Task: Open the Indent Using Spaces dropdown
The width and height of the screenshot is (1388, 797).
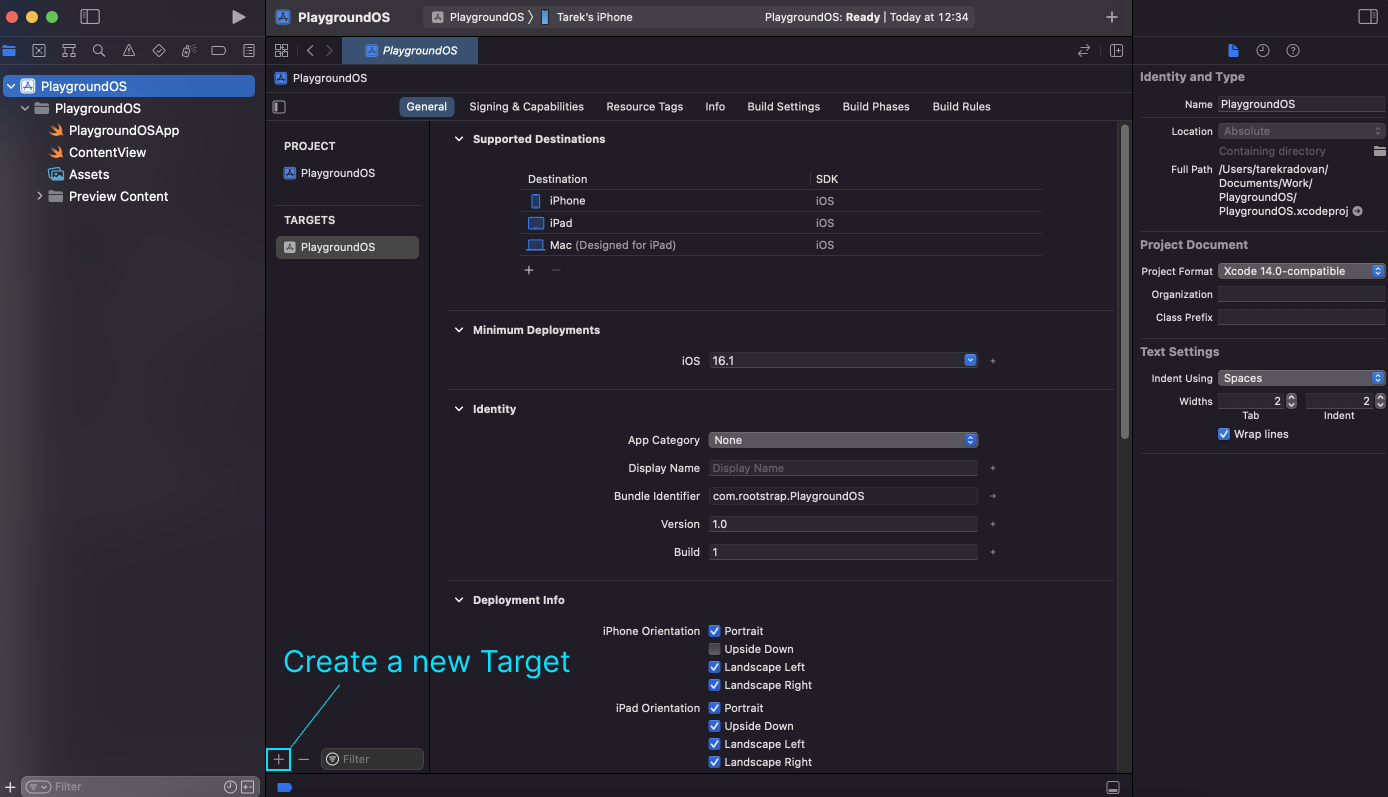Action: 1301,378
